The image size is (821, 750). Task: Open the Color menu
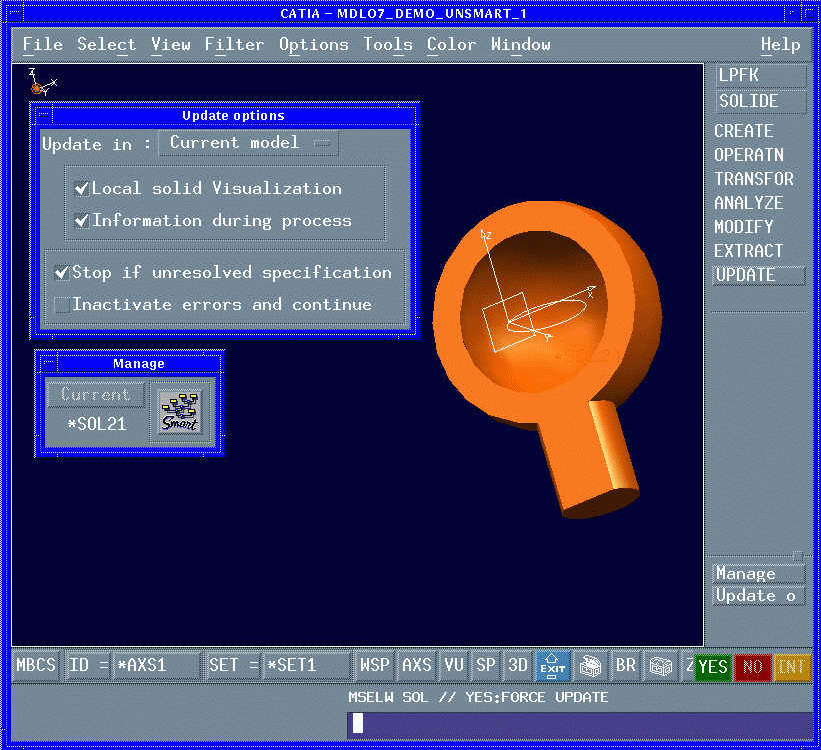point(451,45)
